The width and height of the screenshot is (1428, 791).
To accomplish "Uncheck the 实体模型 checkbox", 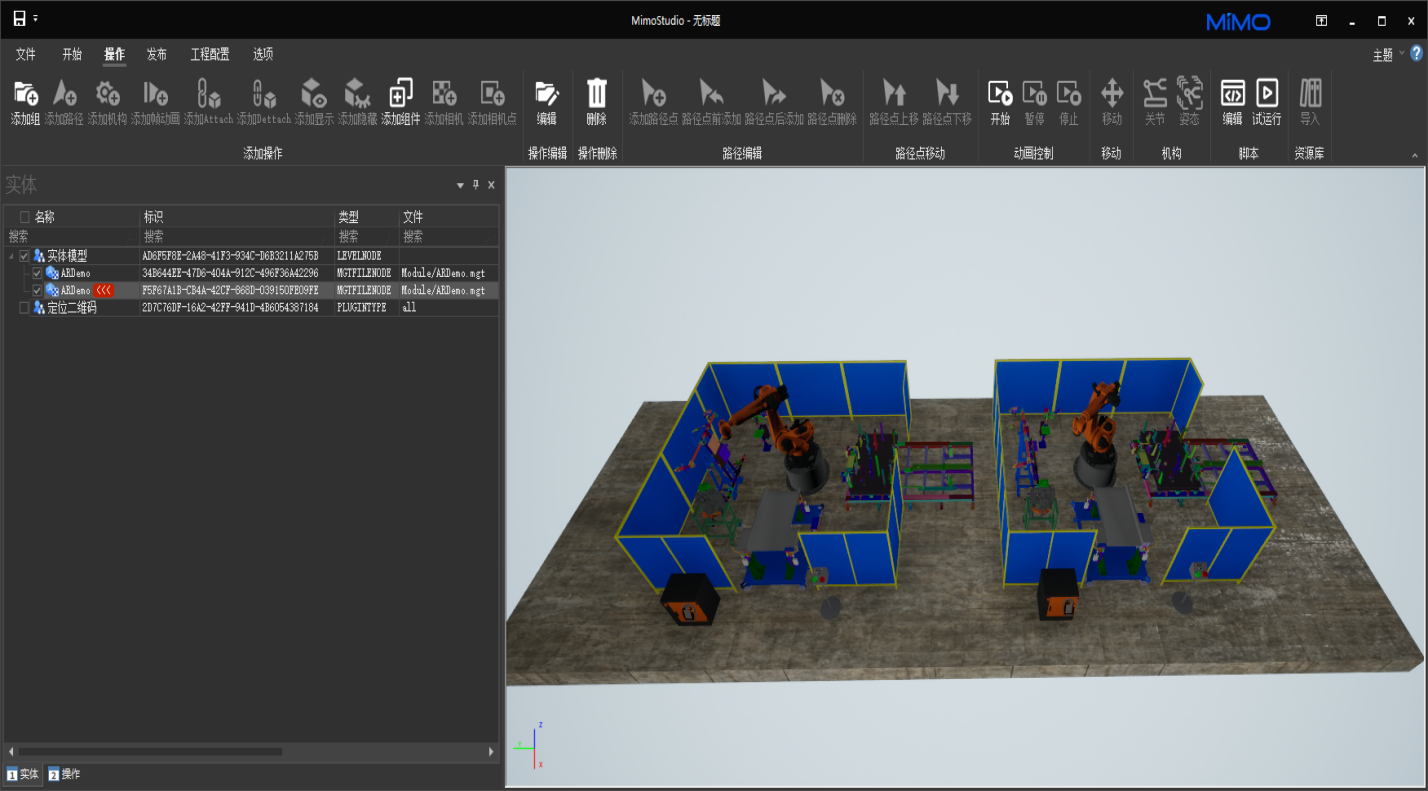I will pos(25,256).
